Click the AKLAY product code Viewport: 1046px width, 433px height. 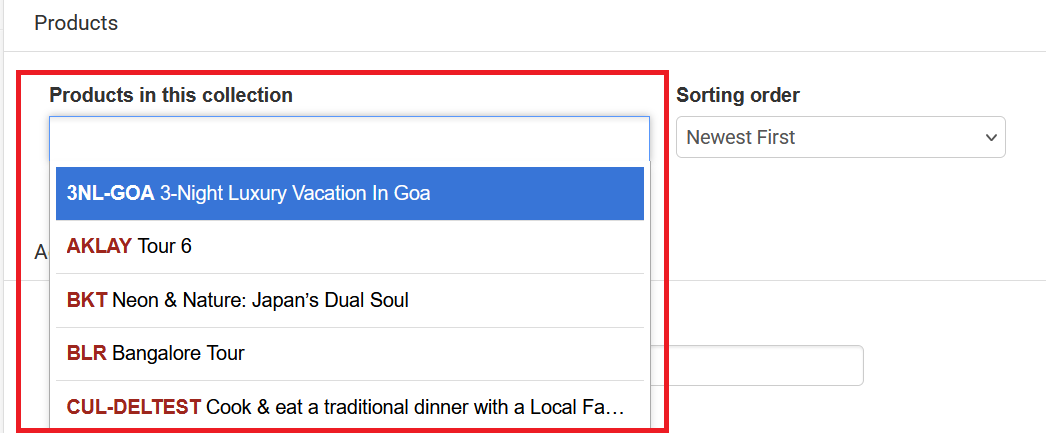tap(99, 246)
